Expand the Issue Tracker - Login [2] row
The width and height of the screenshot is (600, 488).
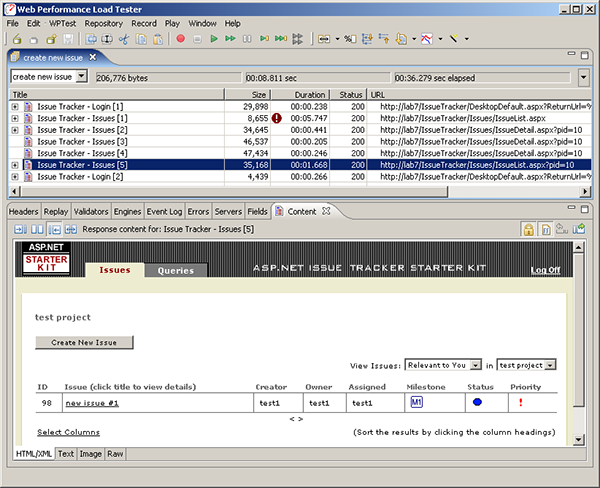tap(15, 177)
